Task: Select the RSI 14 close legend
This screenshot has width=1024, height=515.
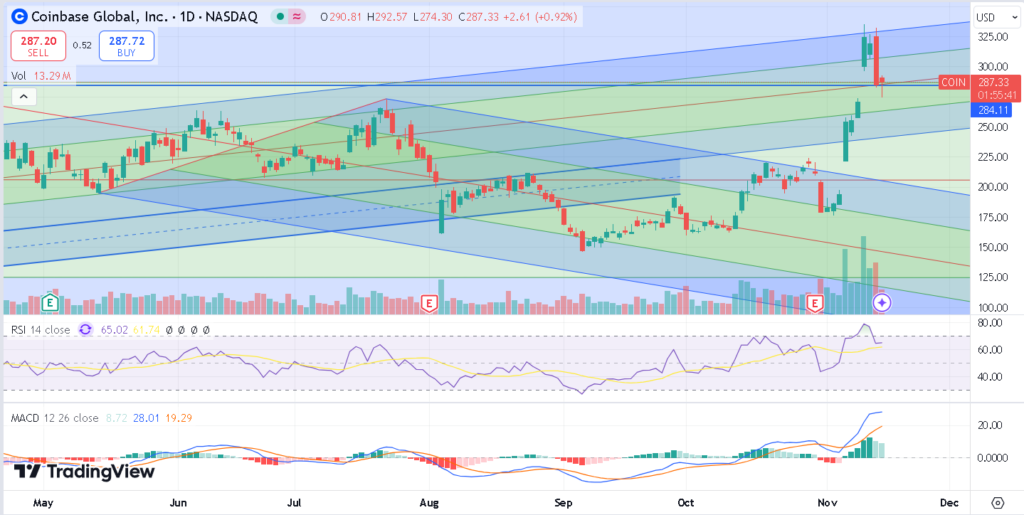Action: coord(40,330)
